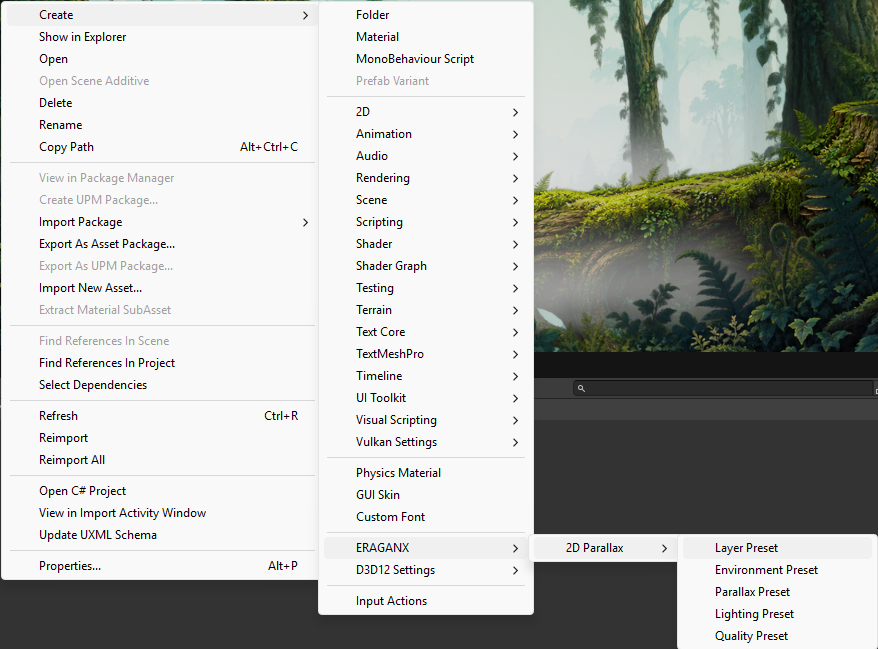Select Find References In Project
Screen dimensions: 878x649
(162, 363)
